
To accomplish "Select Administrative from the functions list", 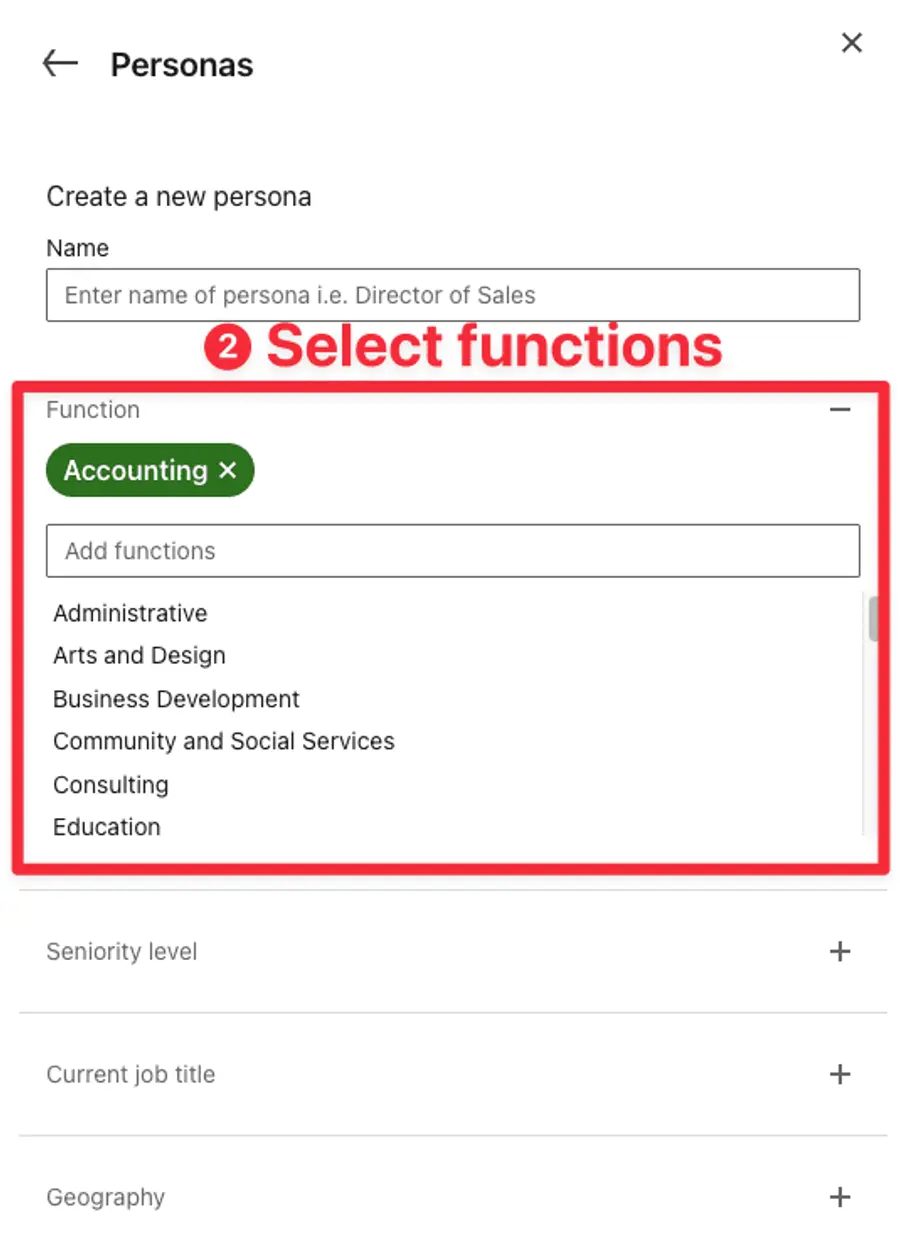I will coord(130,613).
